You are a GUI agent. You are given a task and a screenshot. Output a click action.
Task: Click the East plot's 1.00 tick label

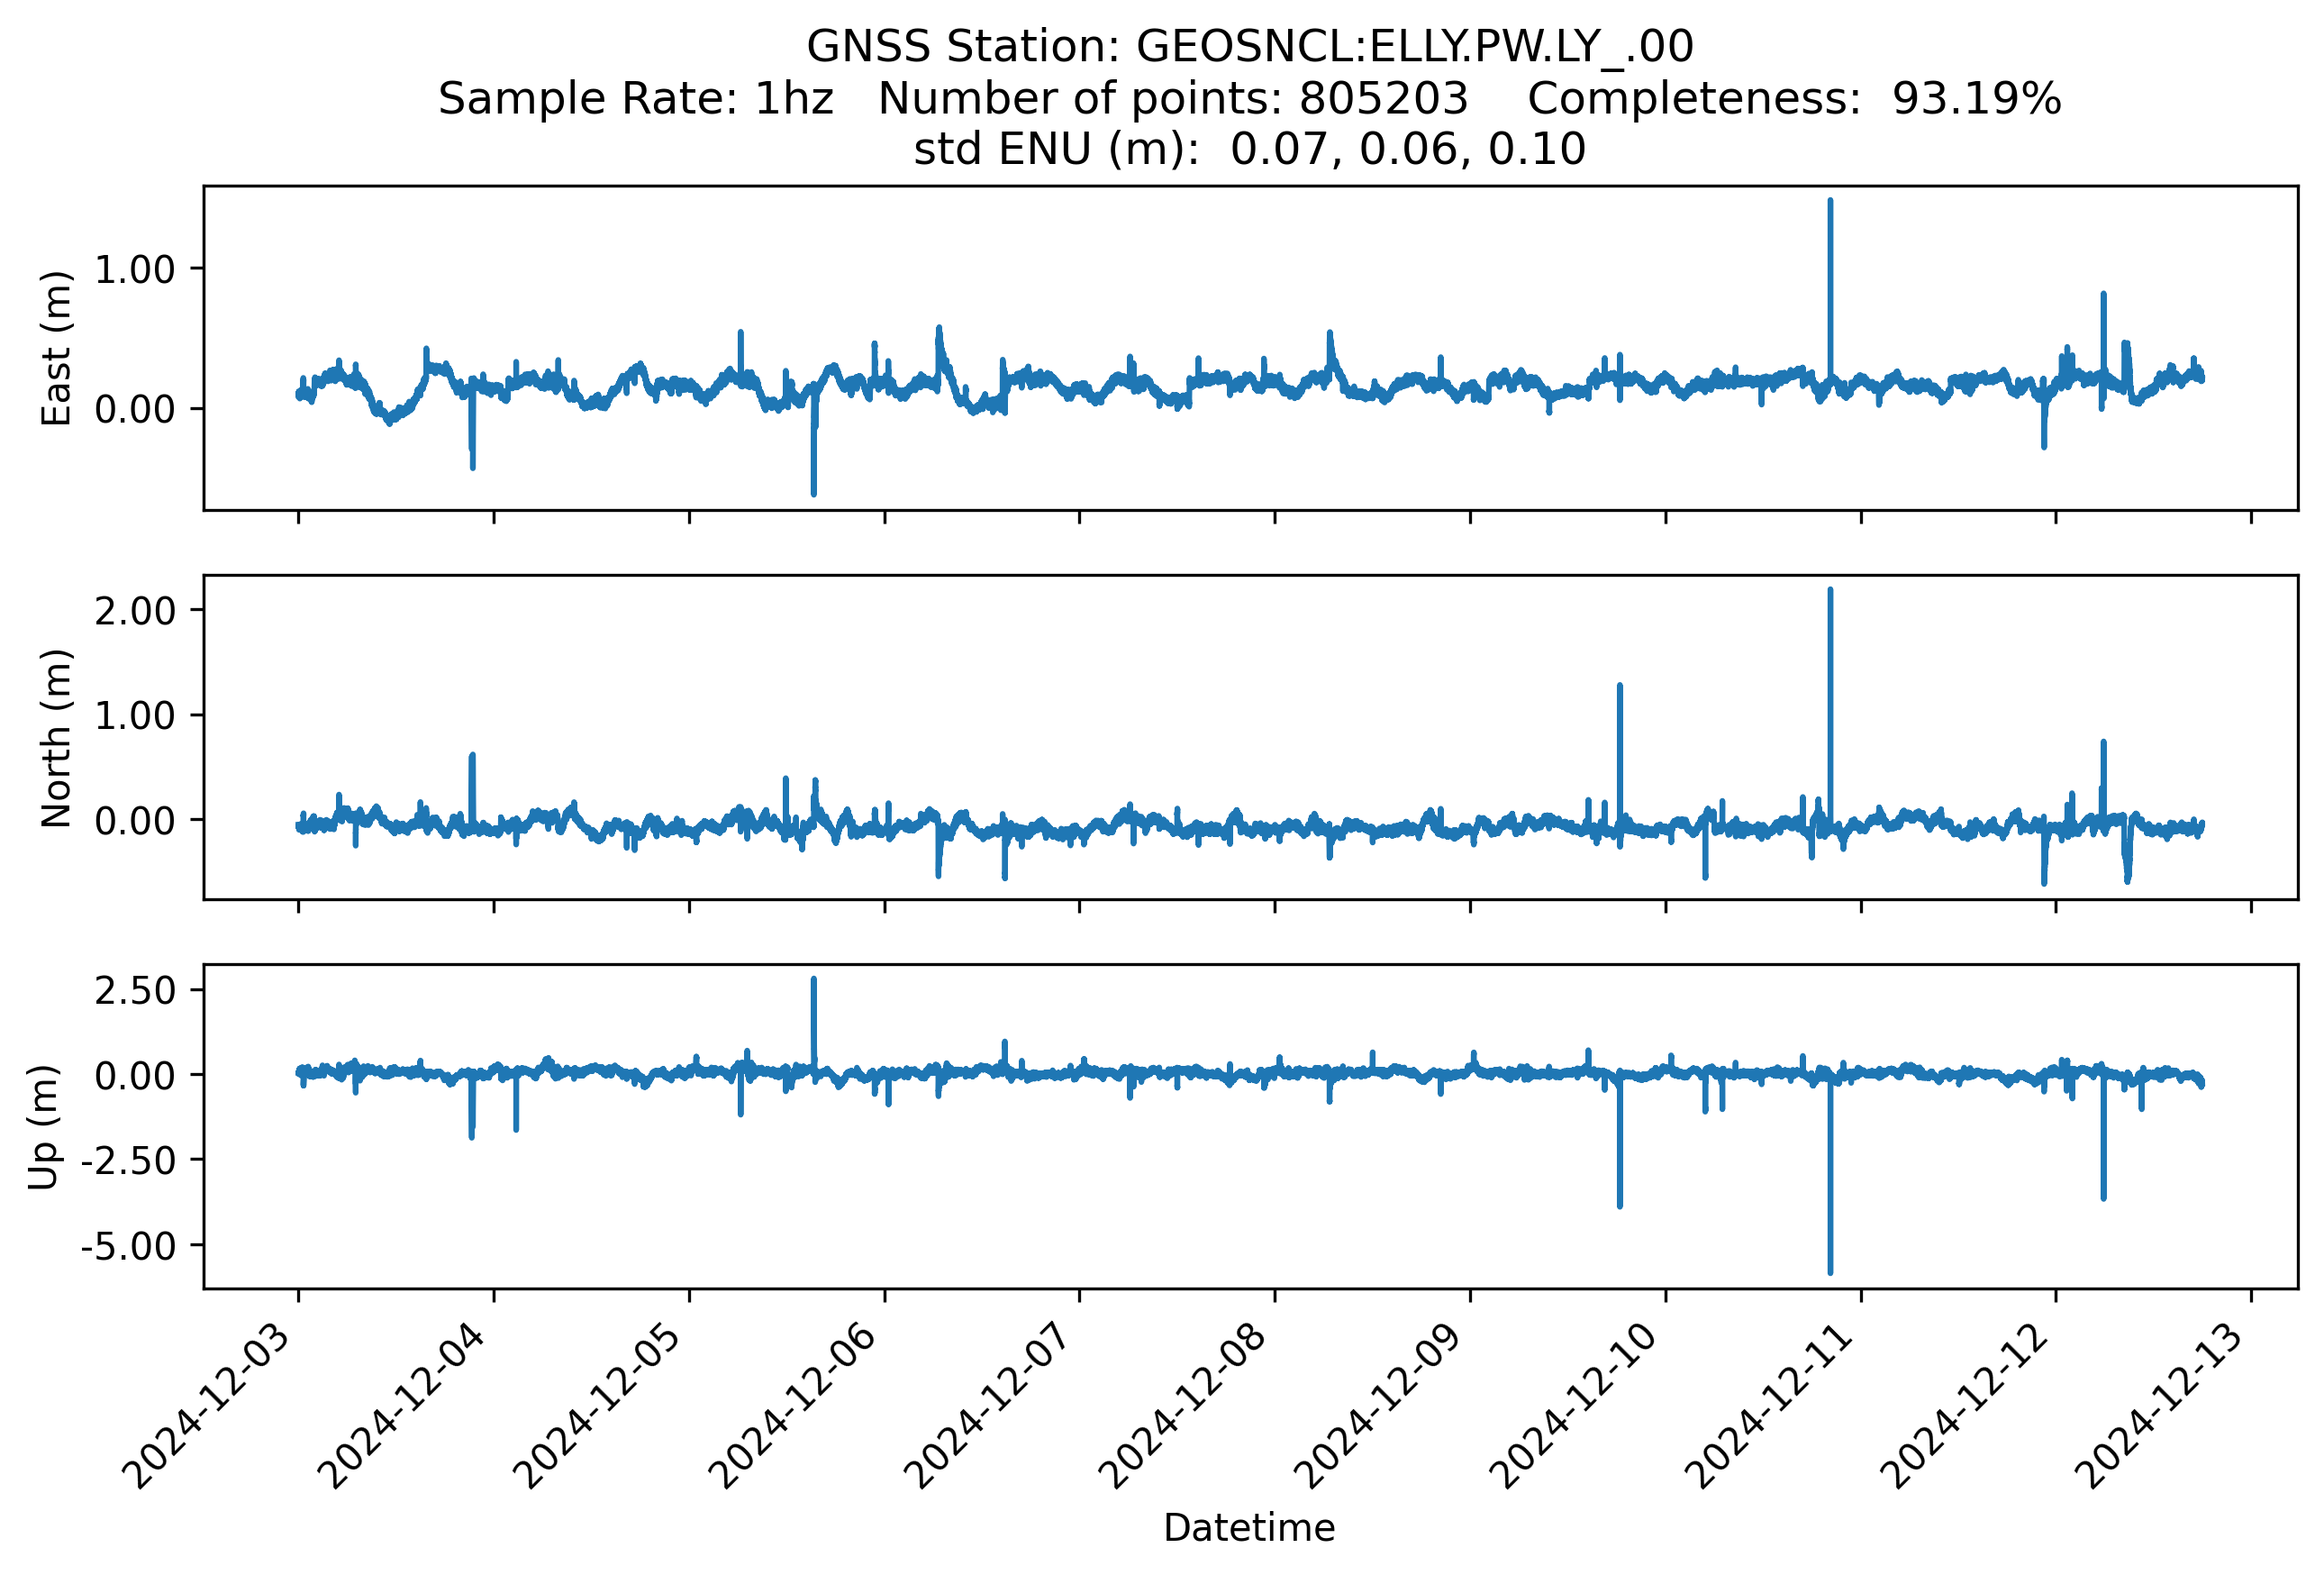click(x=135, y=270)
